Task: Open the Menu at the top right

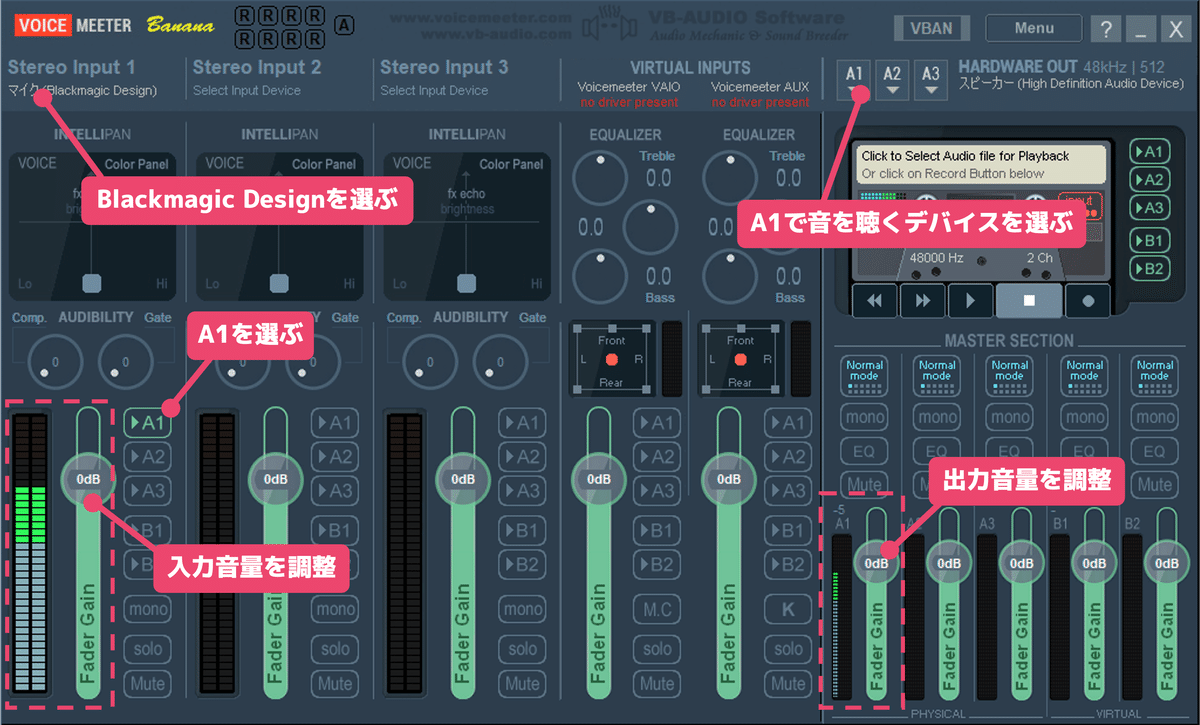Action: pos(1033,27)
